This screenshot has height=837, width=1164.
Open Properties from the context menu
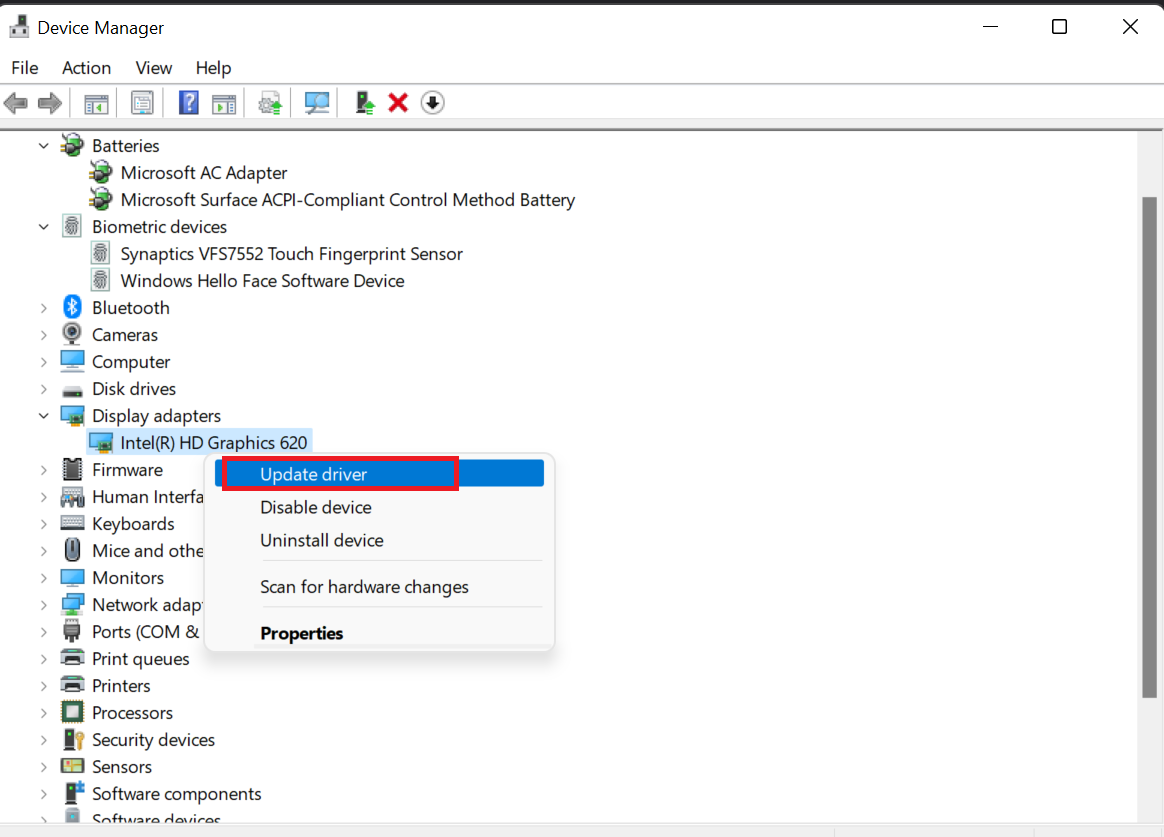379,633
